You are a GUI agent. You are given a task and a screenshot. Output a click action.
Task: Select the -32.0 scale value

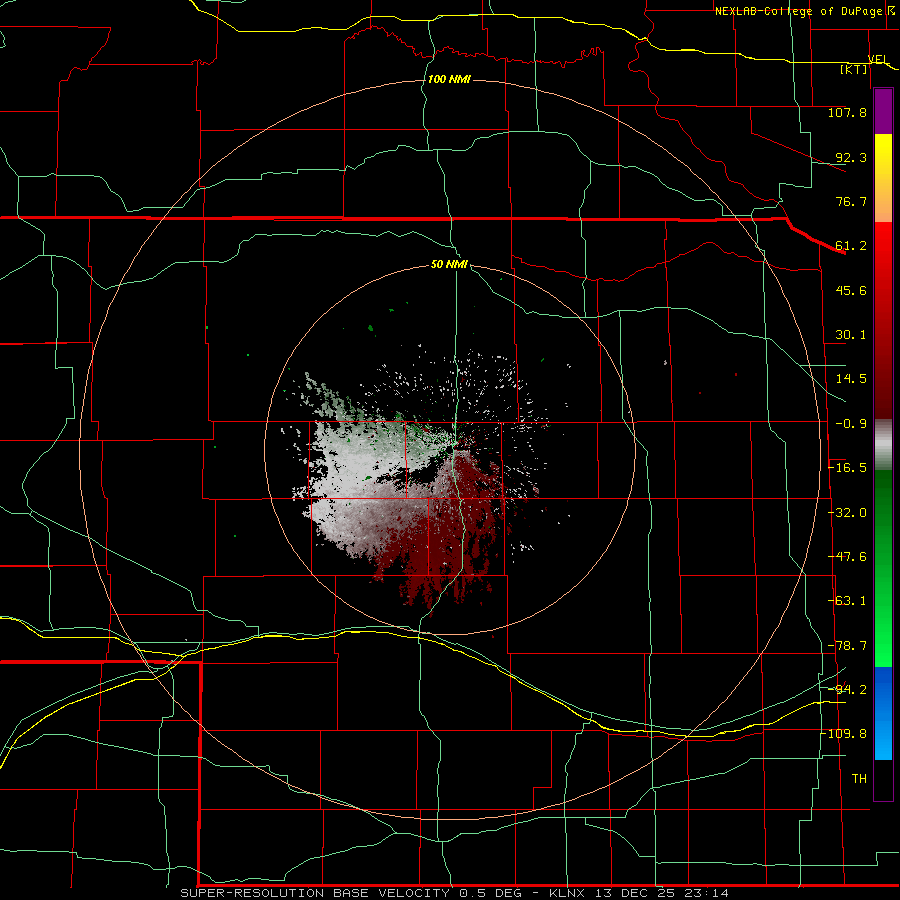(x=847, y=513)
